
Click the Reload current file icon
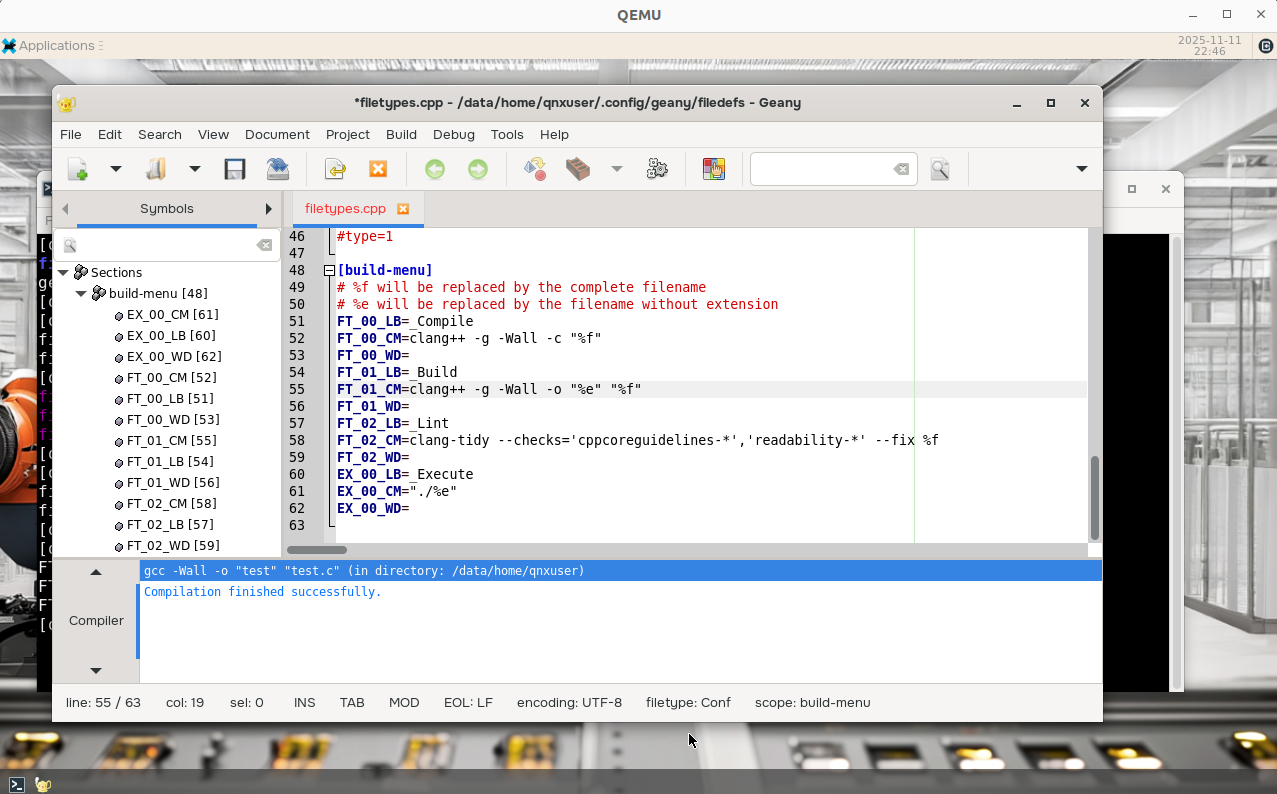(335, 169)
